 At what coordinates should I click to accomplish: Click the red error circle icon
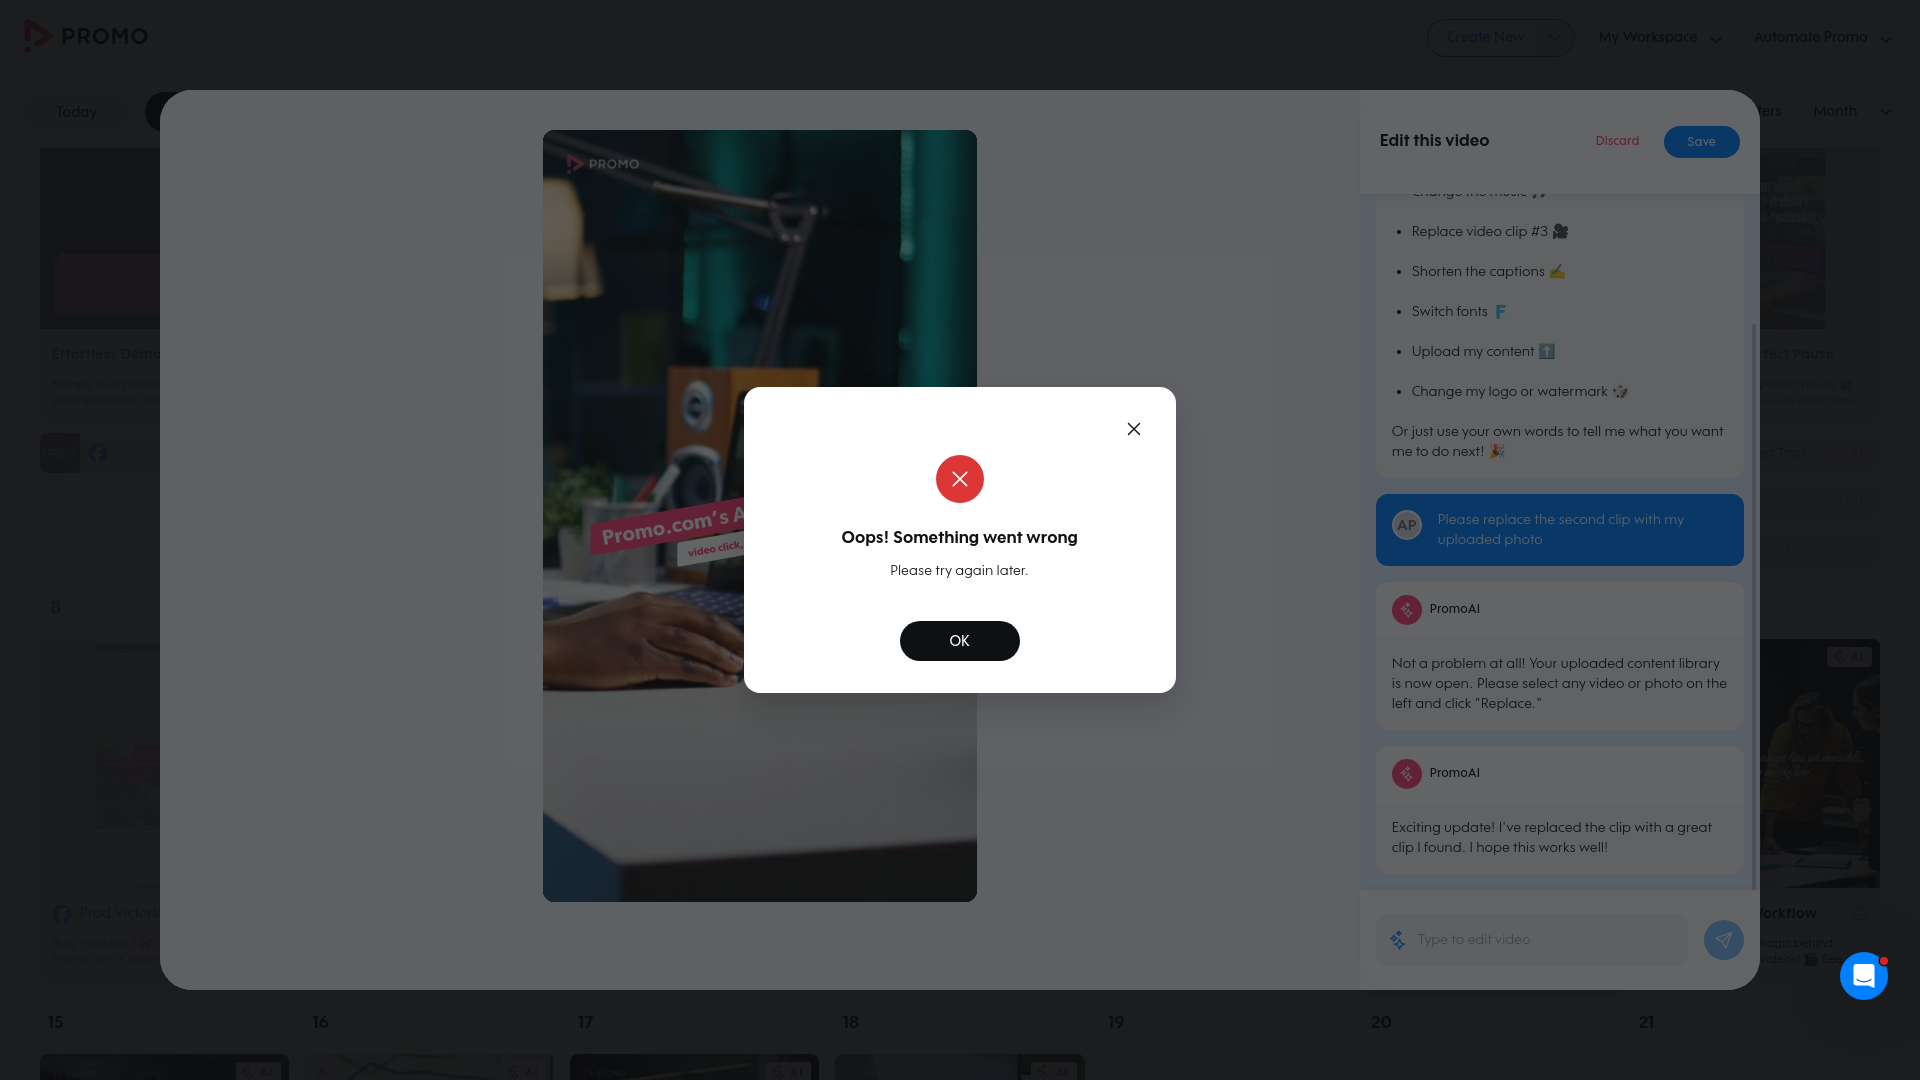point(959,479)
